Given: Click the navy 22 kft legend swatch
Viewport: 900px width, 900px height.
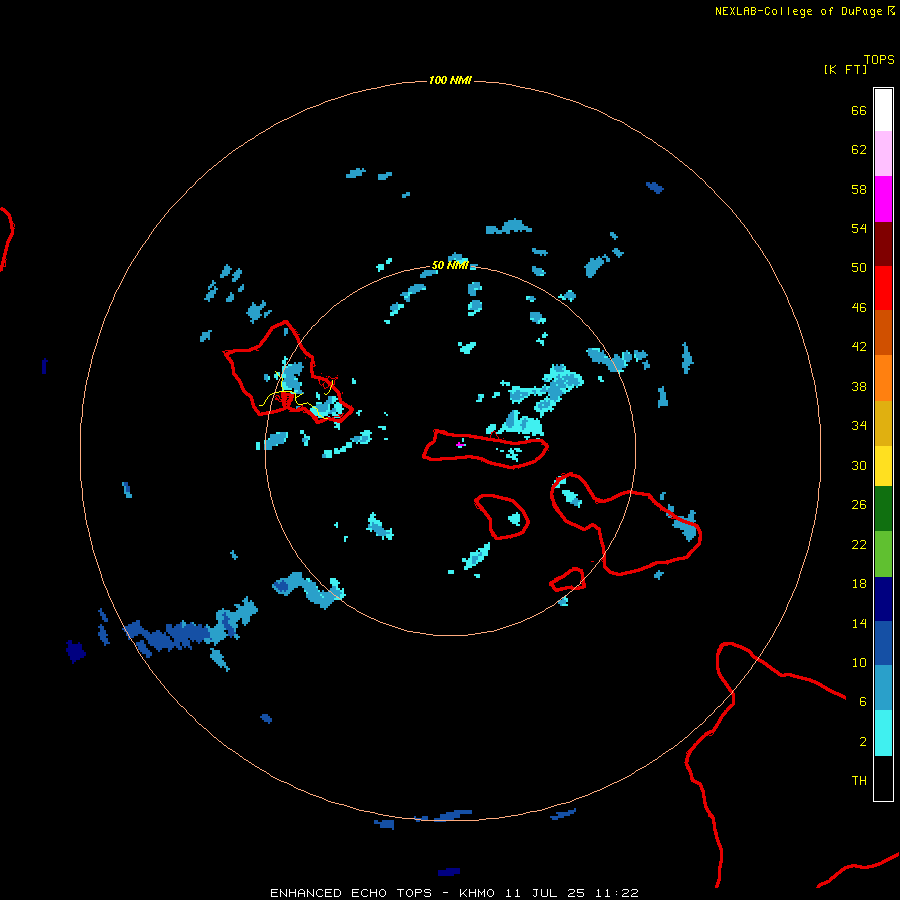Looking at the screenshot, I should (883, 599).
